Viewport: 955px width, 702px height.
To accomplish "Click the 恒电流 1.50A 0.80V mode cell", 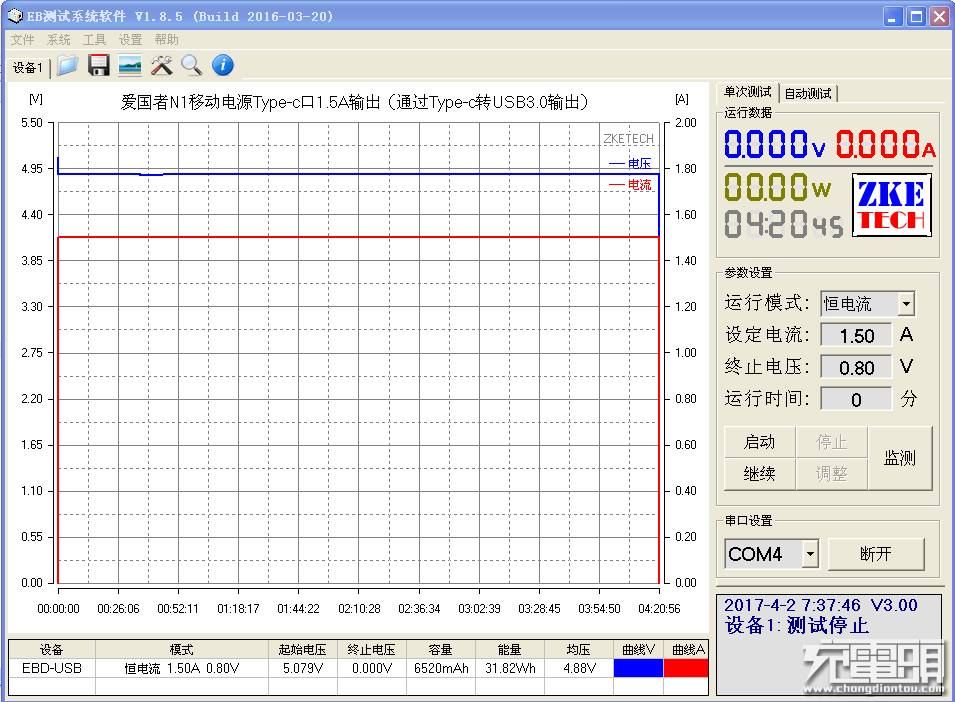I will 181,668.
